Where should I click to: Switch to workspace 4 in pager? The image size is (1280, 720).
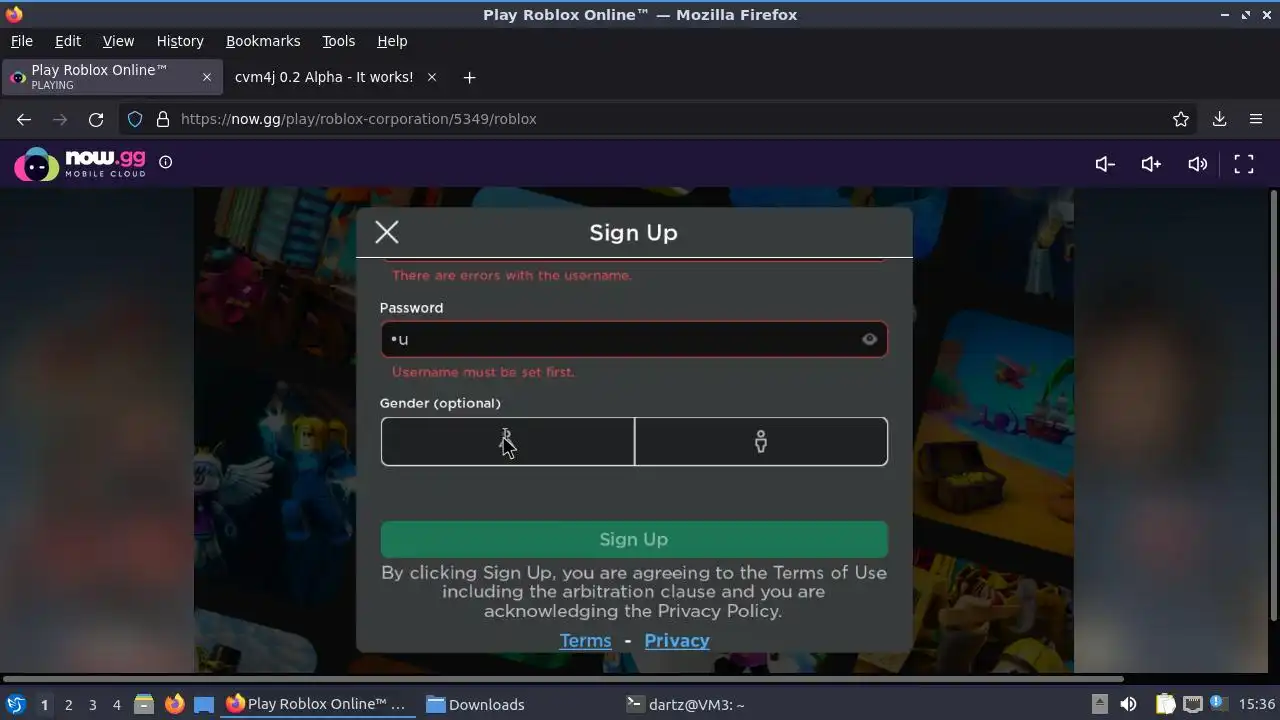pos(116,705)
